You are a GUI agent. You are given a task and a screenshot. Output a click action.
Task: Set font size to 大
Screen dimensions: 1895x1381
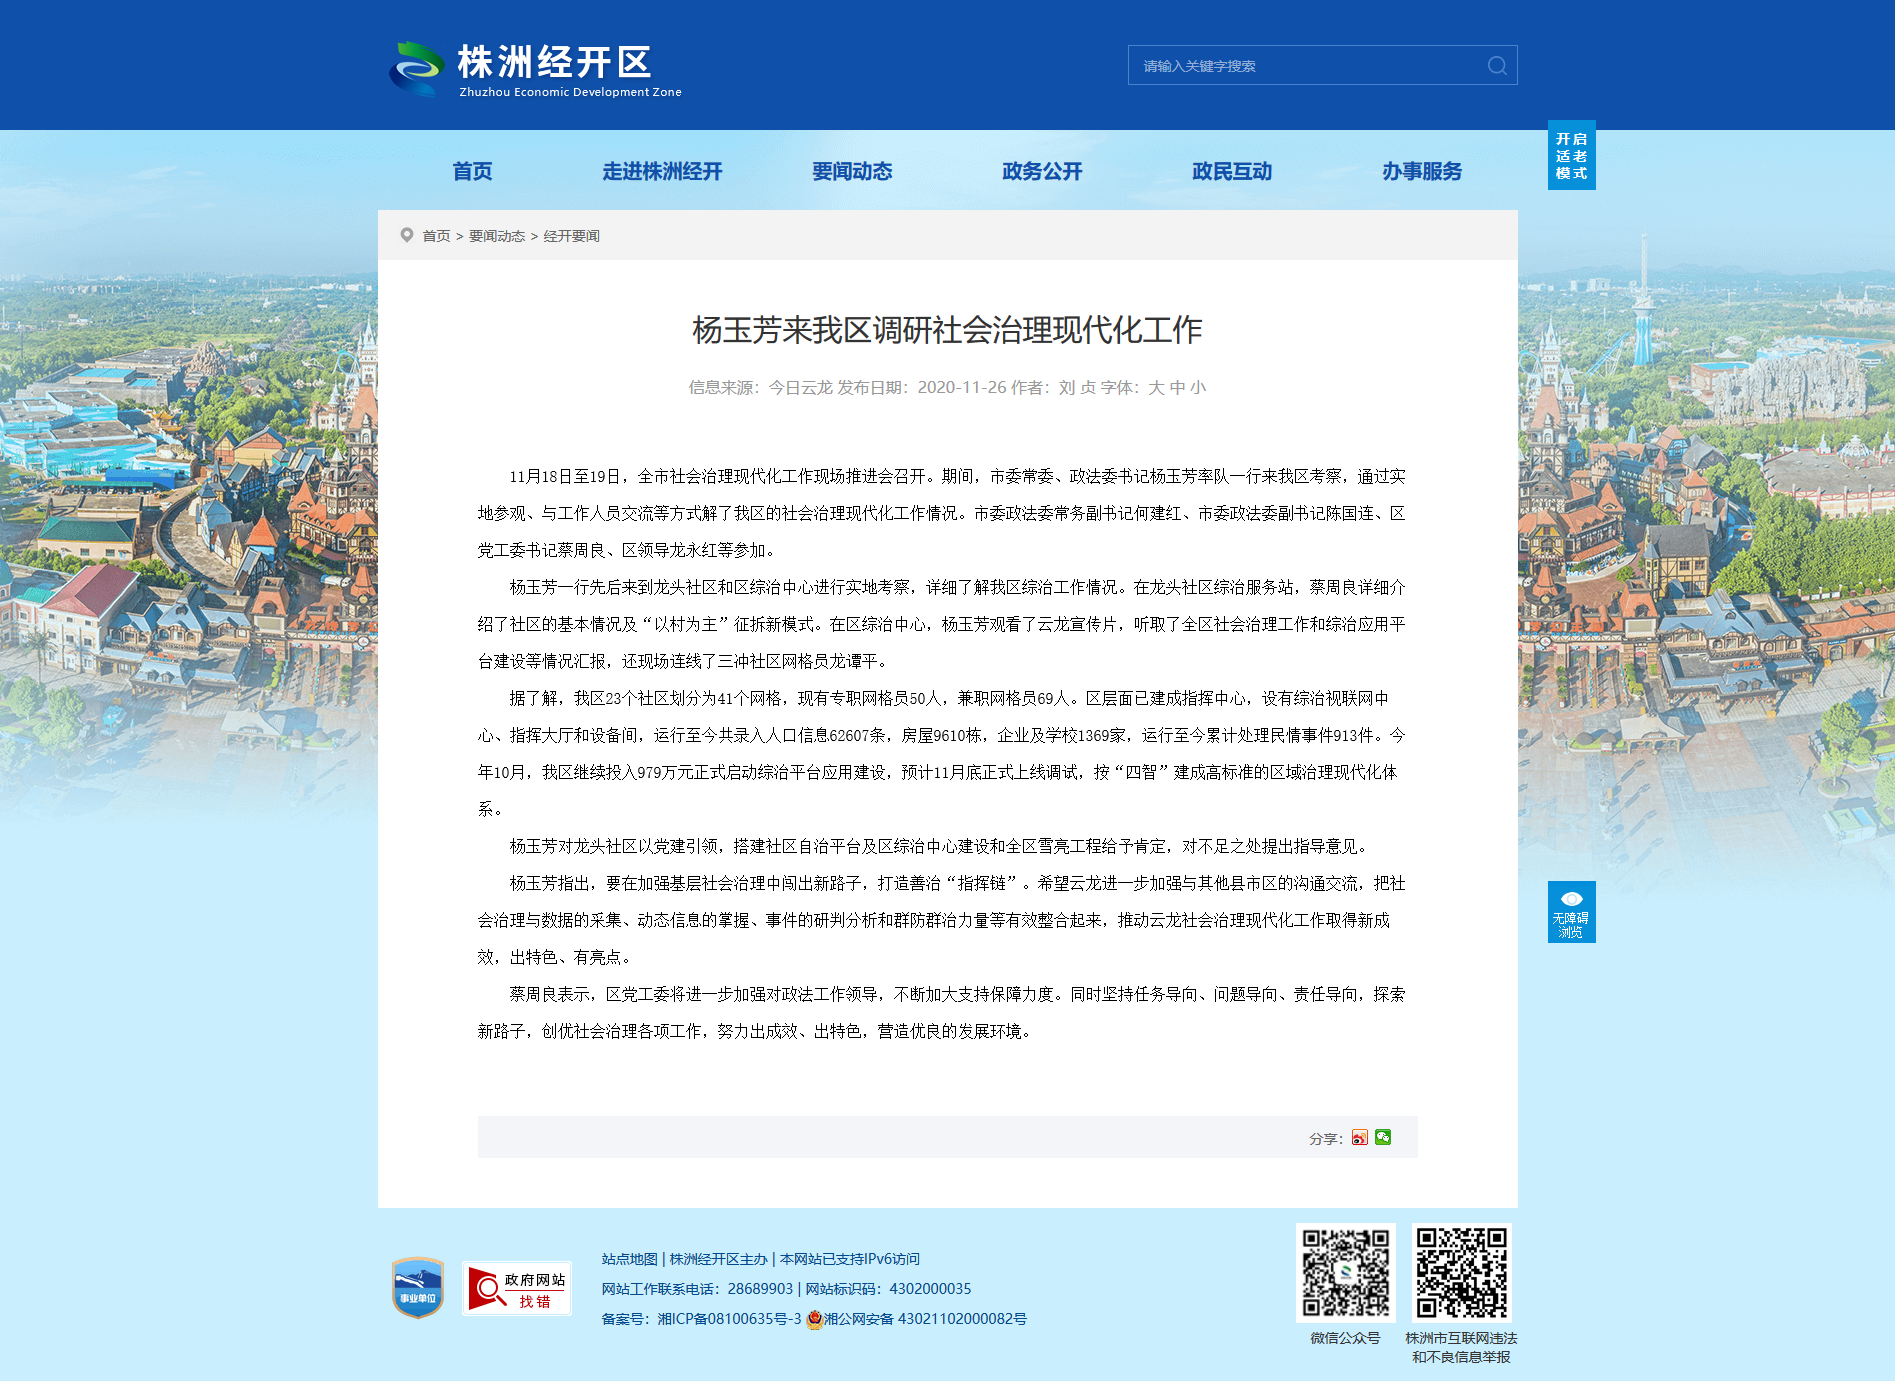(x=1156, y=388)
